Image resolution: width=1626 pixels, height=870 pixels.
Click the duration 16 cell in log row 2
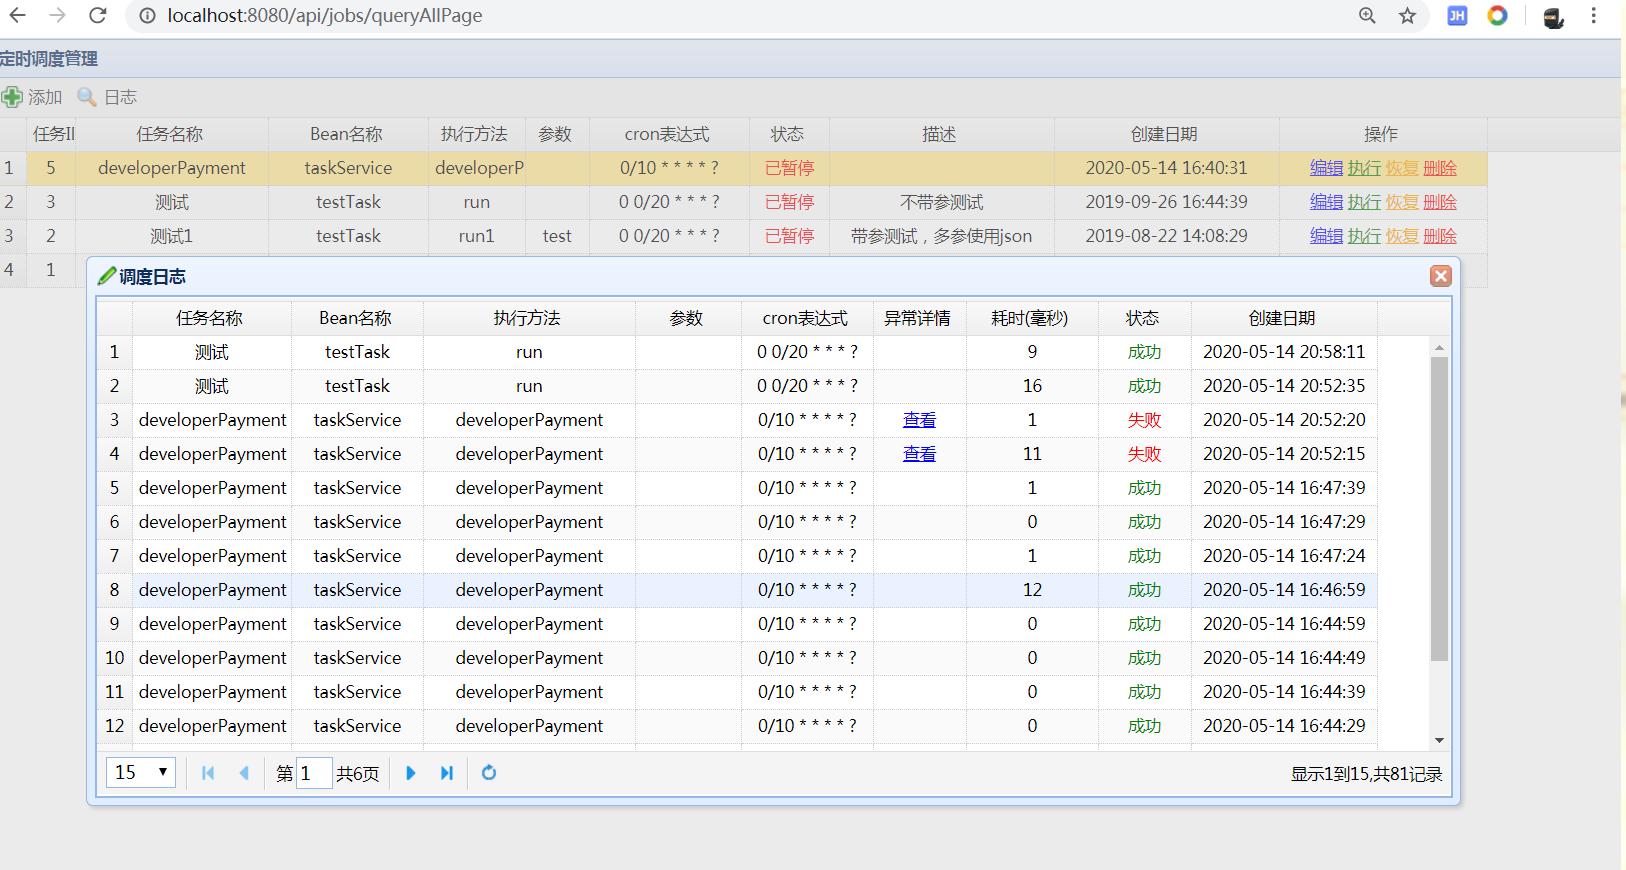(1032, 386)
